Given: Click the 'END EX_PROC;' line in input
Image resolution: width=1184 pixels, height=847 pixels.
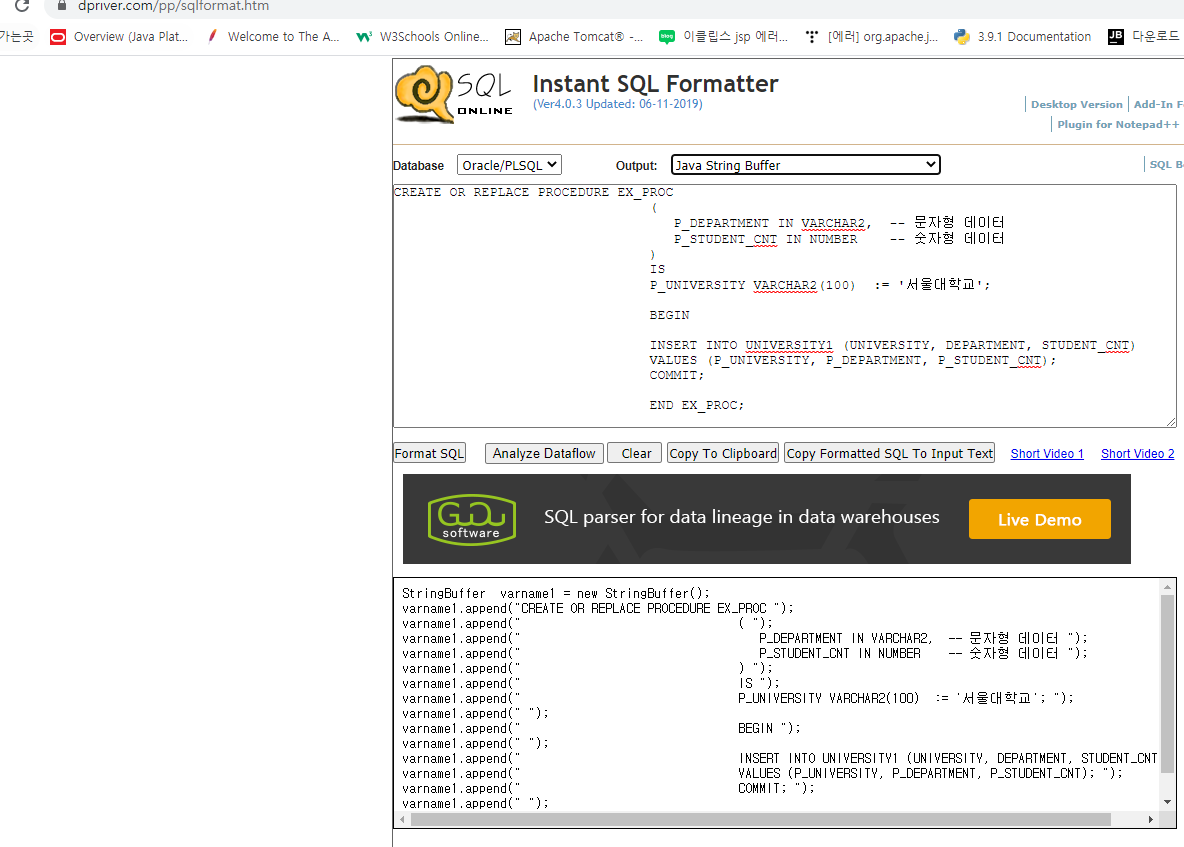Looking at the screenshot, I should tap(696, 405).
